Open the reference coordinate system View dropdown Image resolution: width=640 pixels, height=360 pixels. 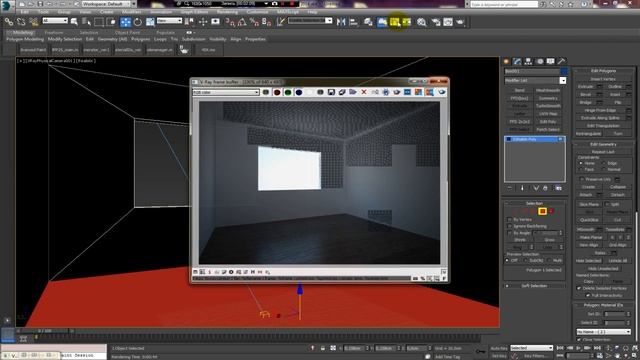coord(169,20)
